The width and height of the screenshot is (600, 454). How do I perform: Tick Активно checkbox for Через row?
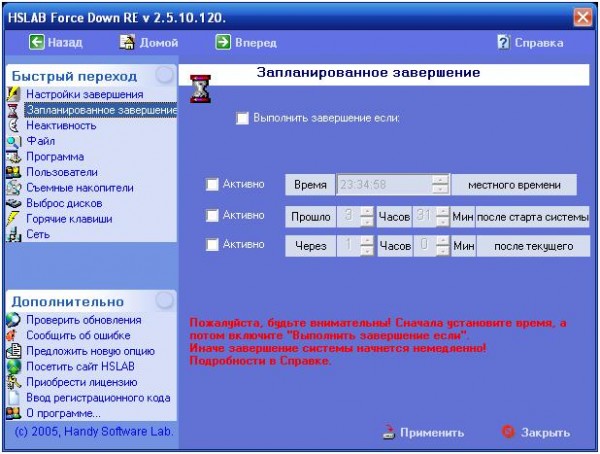tap(212, 245)
